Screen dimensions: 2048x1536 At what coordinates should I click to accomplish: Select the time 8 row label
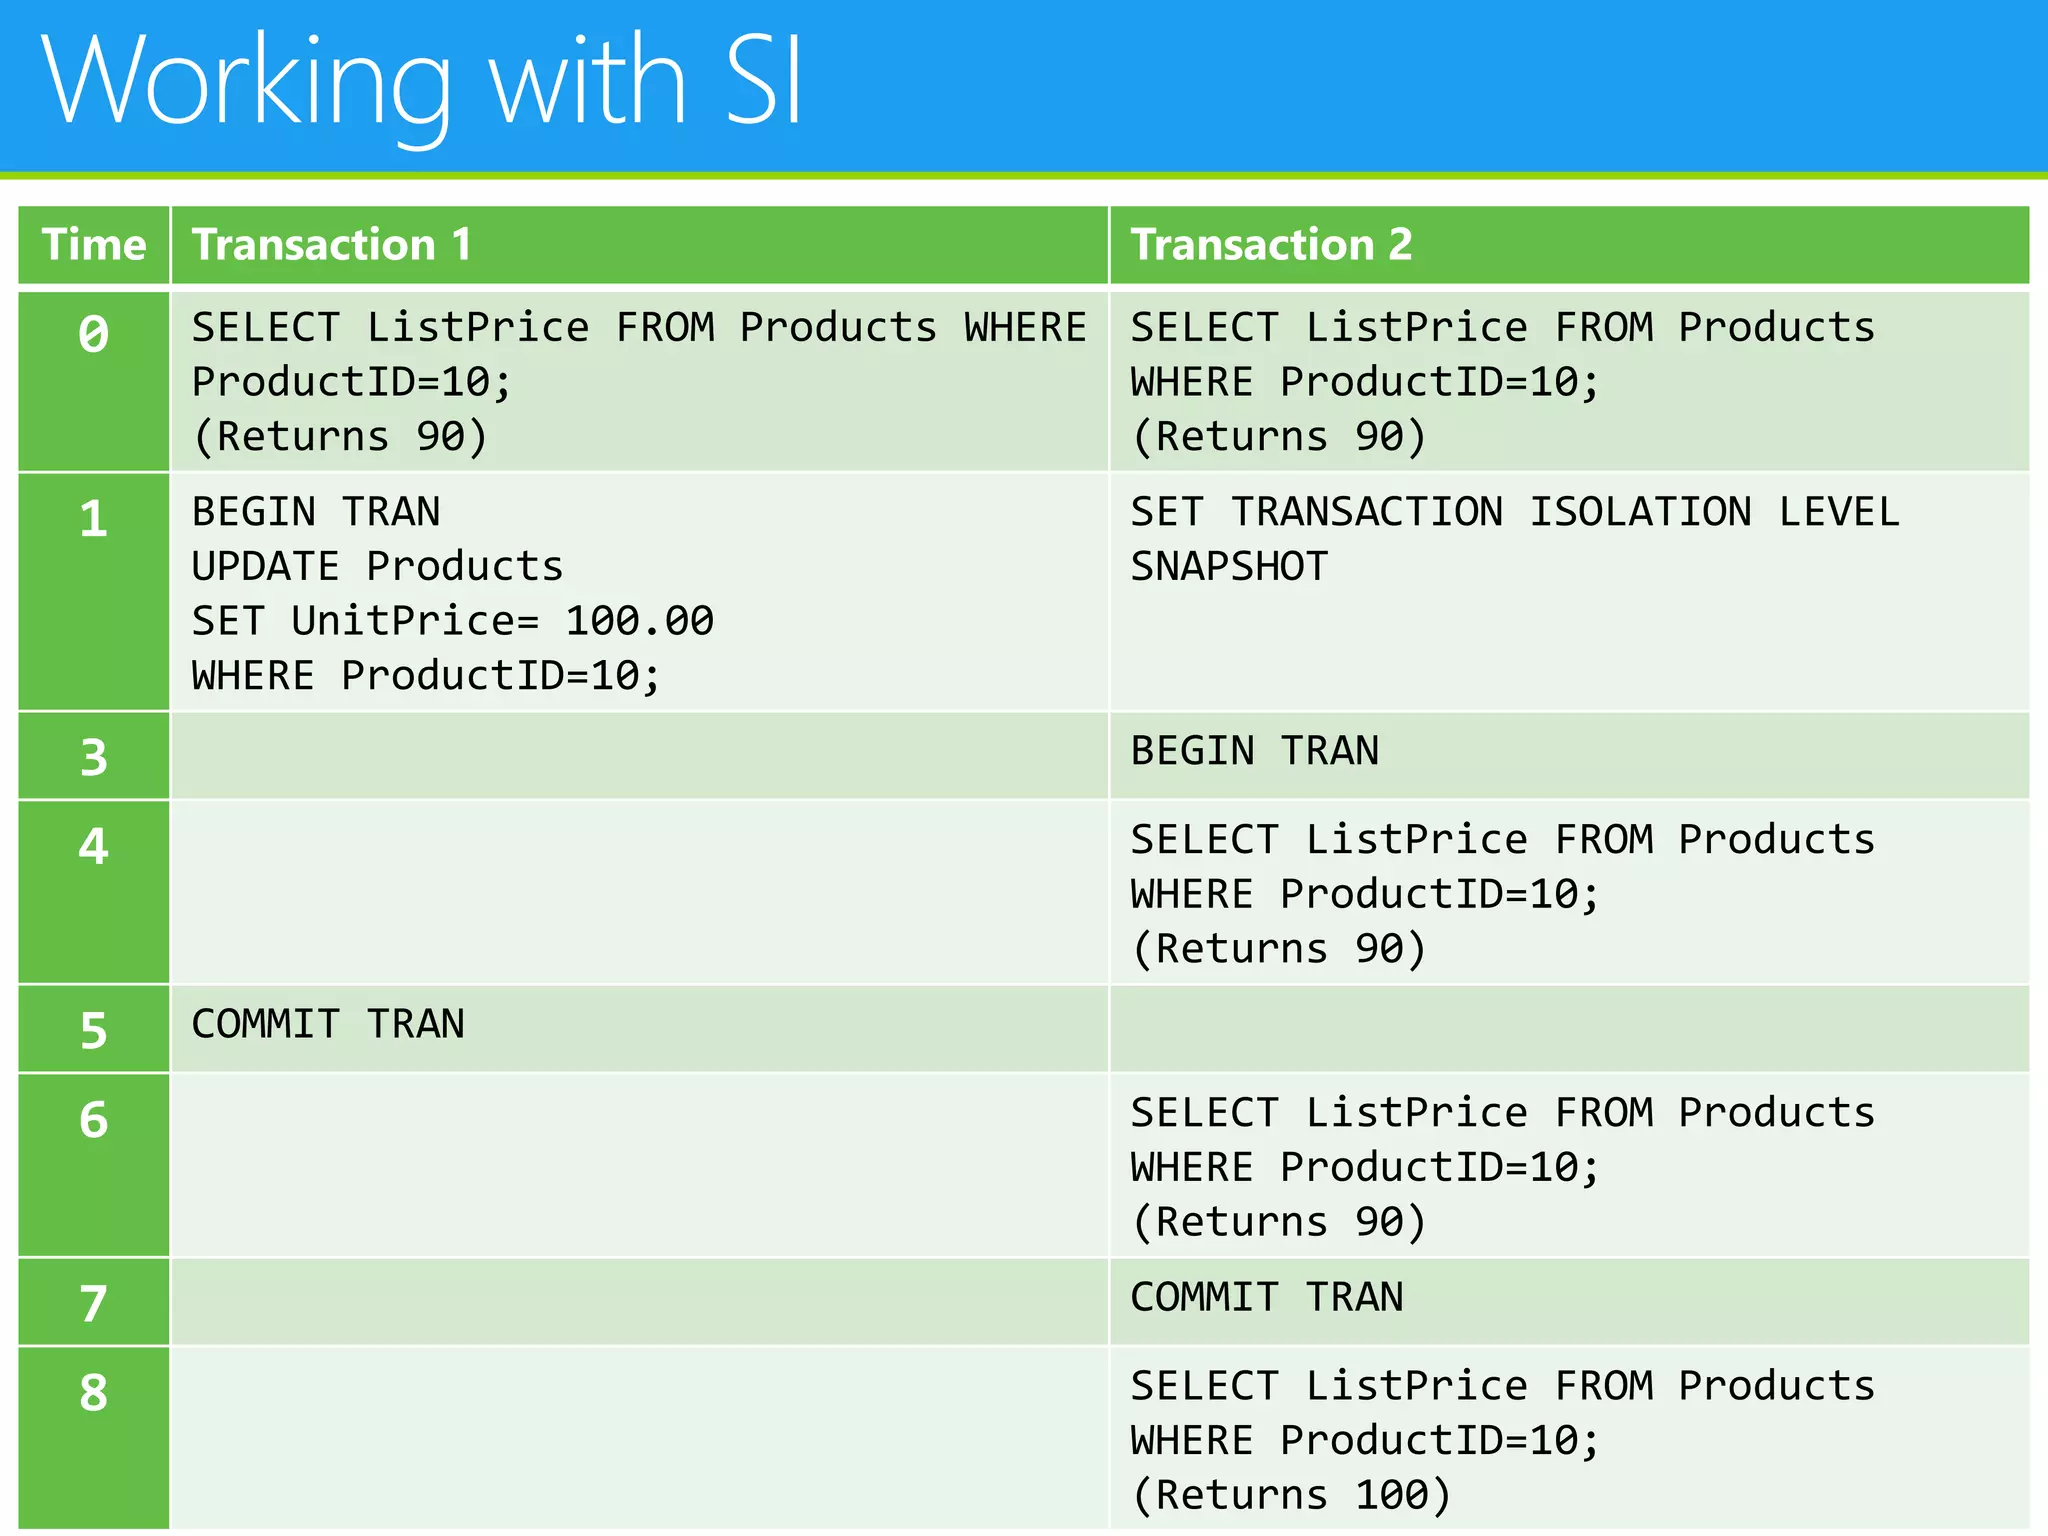(x=94, y=1393)
